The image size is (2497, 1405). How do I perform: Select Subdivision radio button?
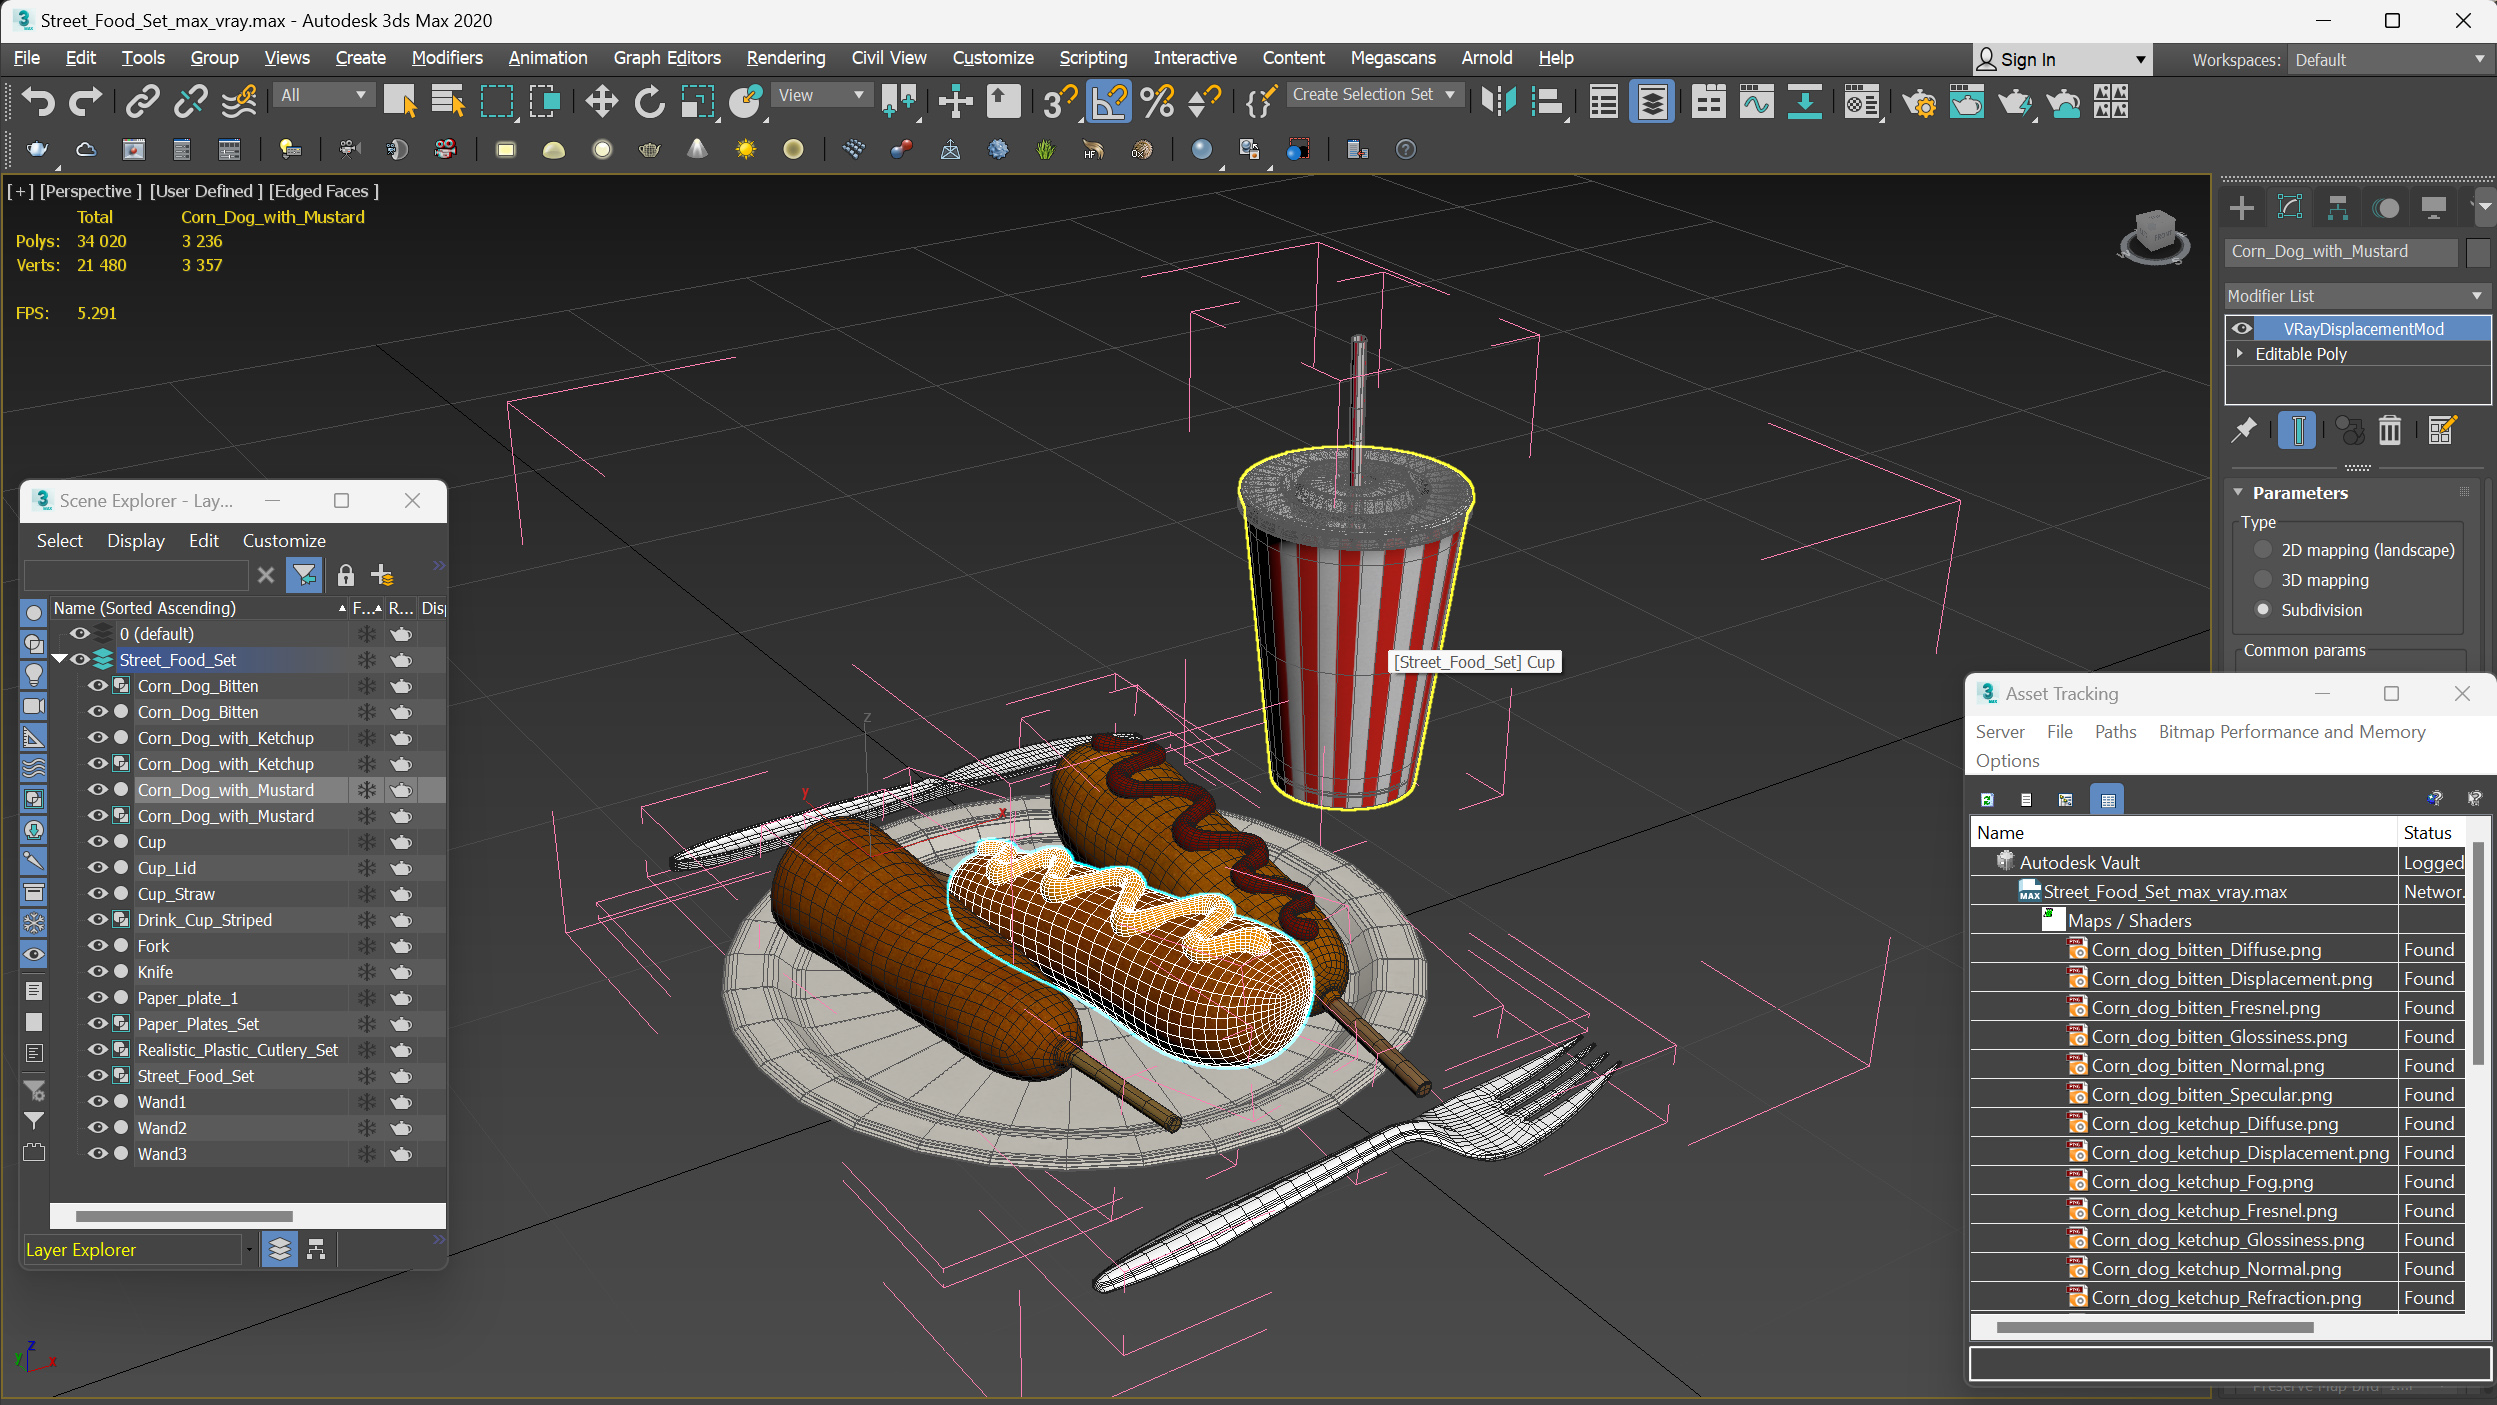pyautogui.click(x=2262, y=609)
